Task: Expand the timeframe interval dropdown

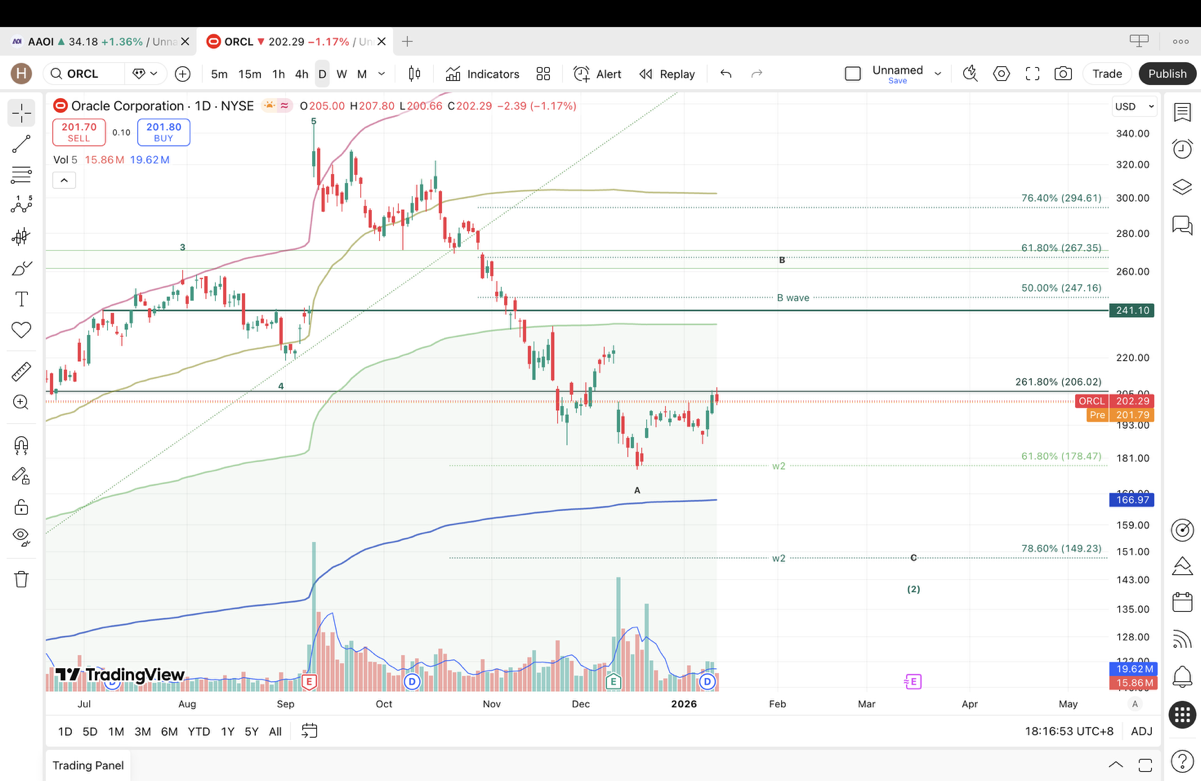Action: [x=382, y=74]
